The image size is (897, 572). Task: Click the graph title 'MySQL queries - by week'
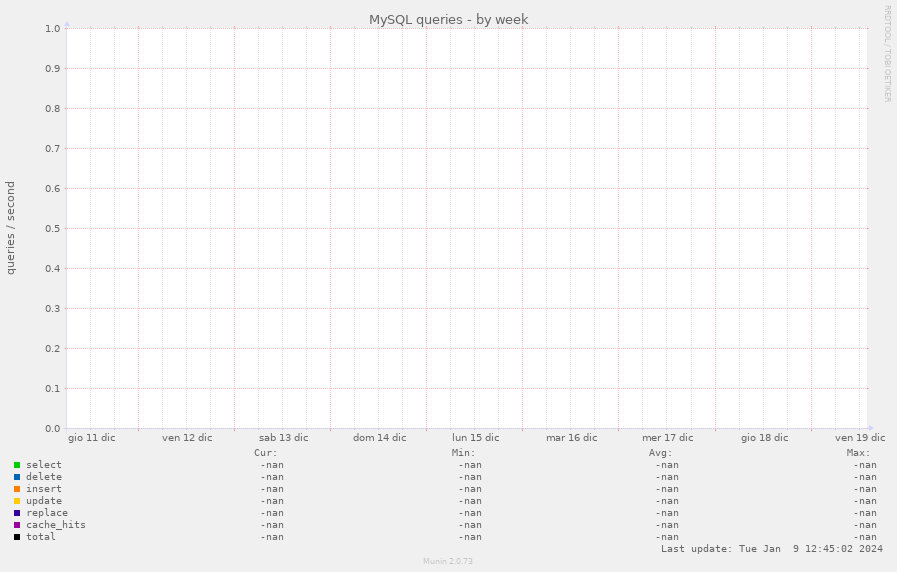448,19
